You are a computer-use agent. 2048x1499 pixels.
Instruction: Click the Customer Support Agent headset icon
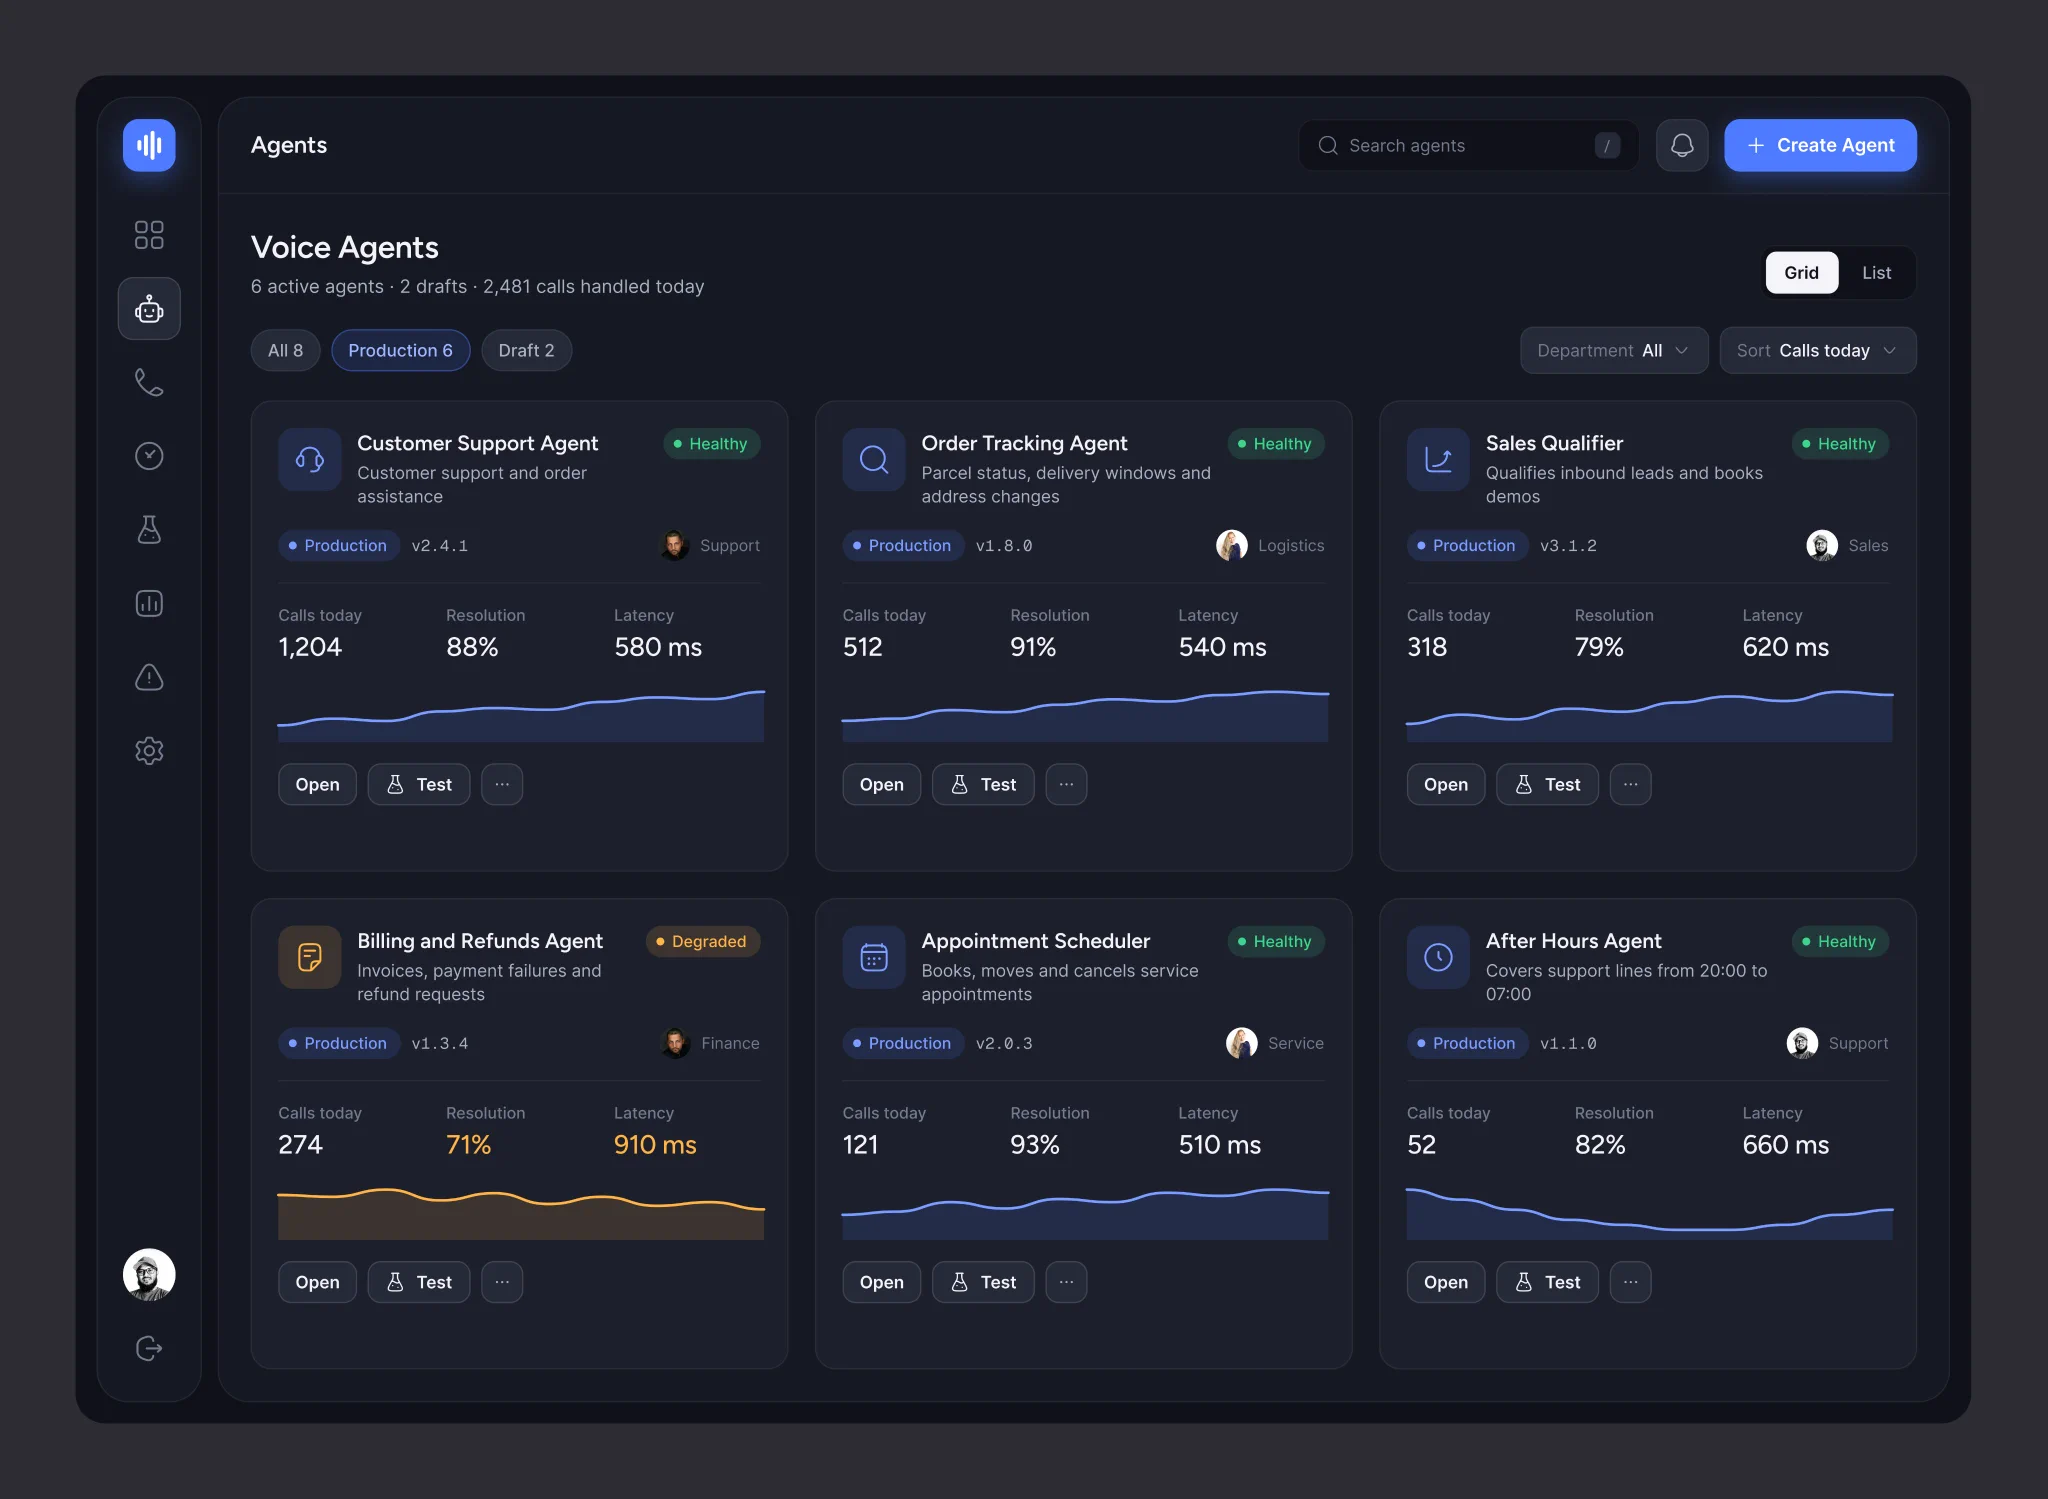310,459
